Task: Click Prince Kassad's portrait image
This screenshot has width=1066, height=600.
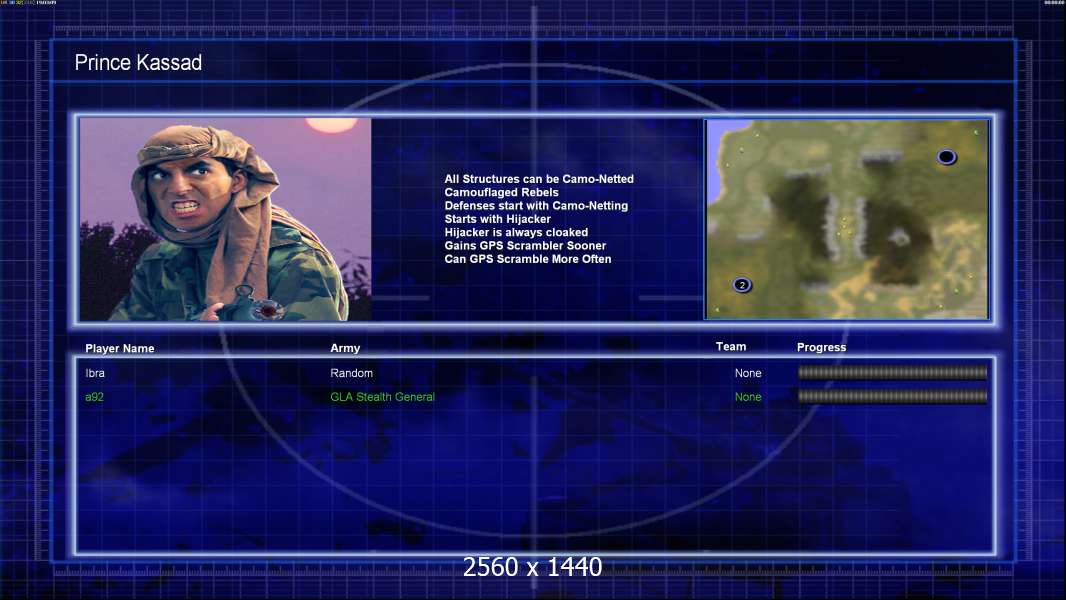Action: click(x=226, y=219)
